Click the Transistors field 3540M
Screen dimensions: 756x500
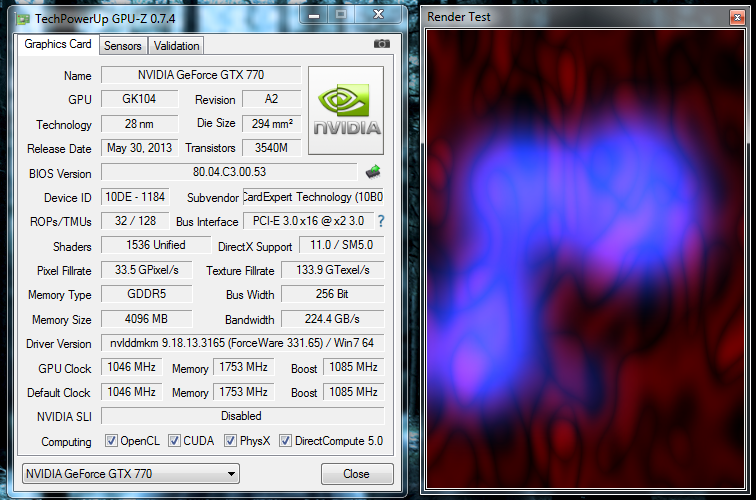tap(271, 148)
